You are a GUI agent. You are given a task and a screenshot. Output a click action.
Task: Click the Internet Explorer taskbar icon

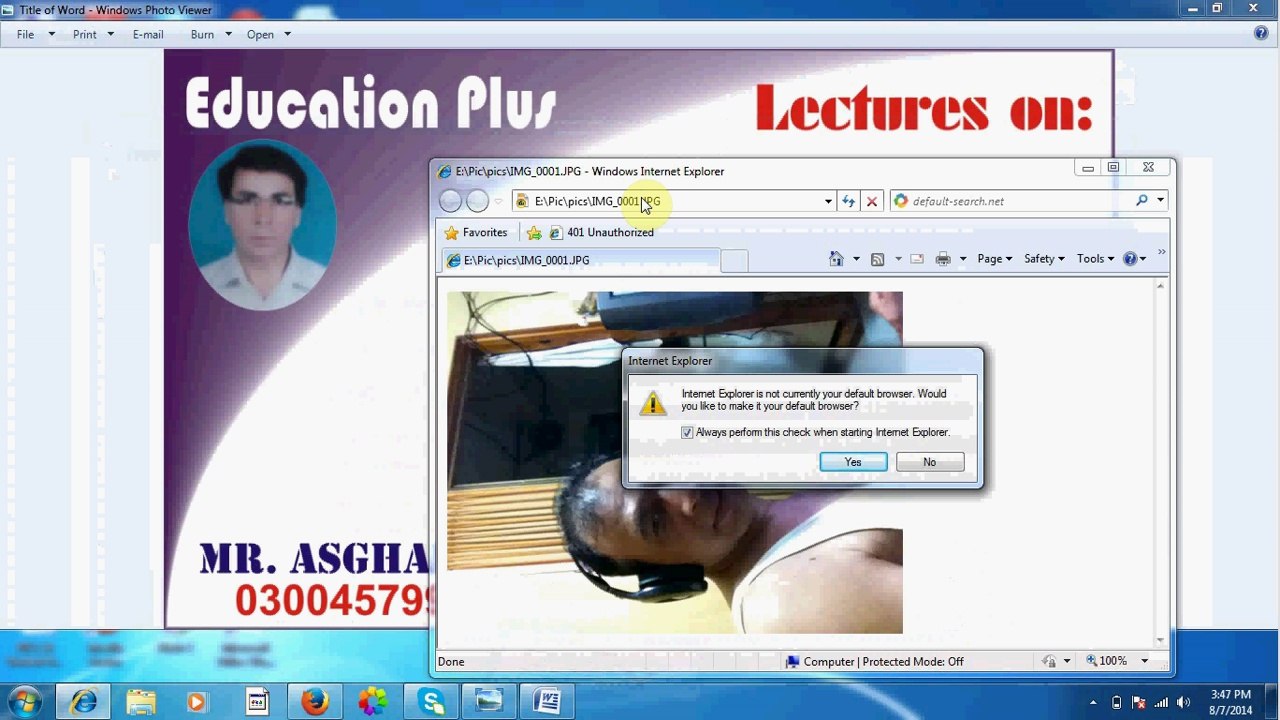84,702
